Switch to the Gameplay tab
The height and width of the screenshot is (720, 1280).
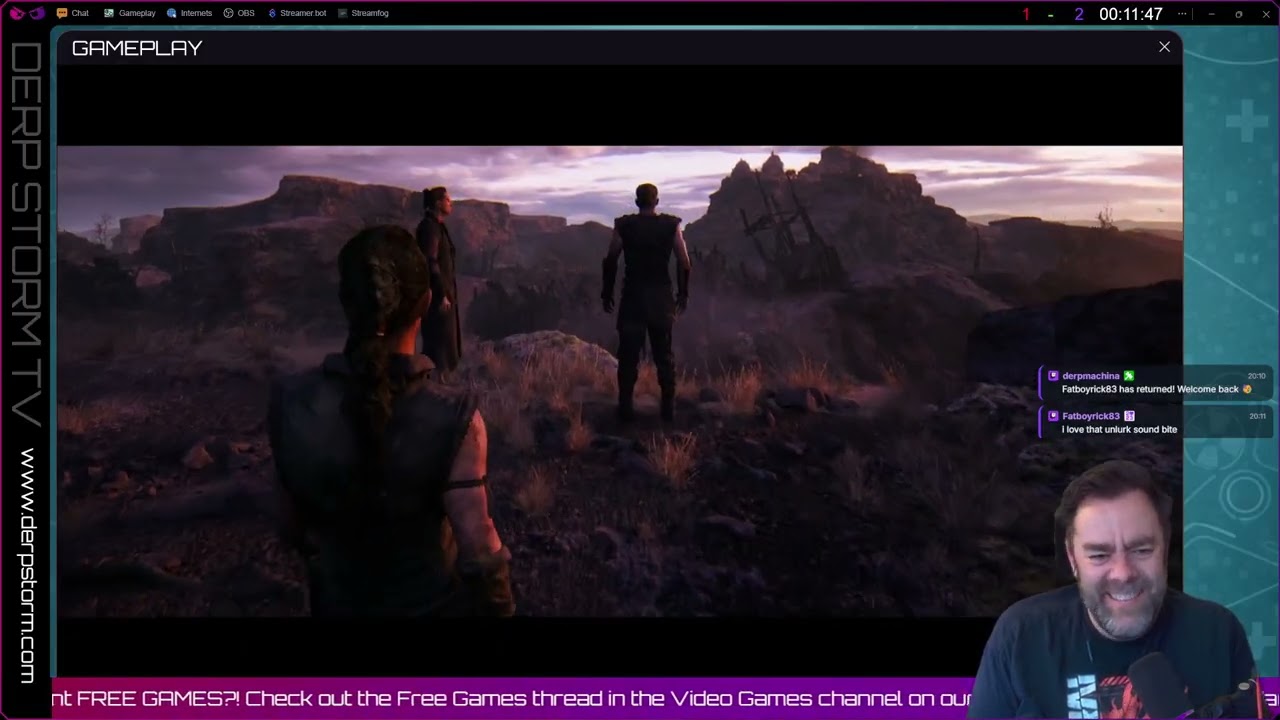(x=130, y=13)
